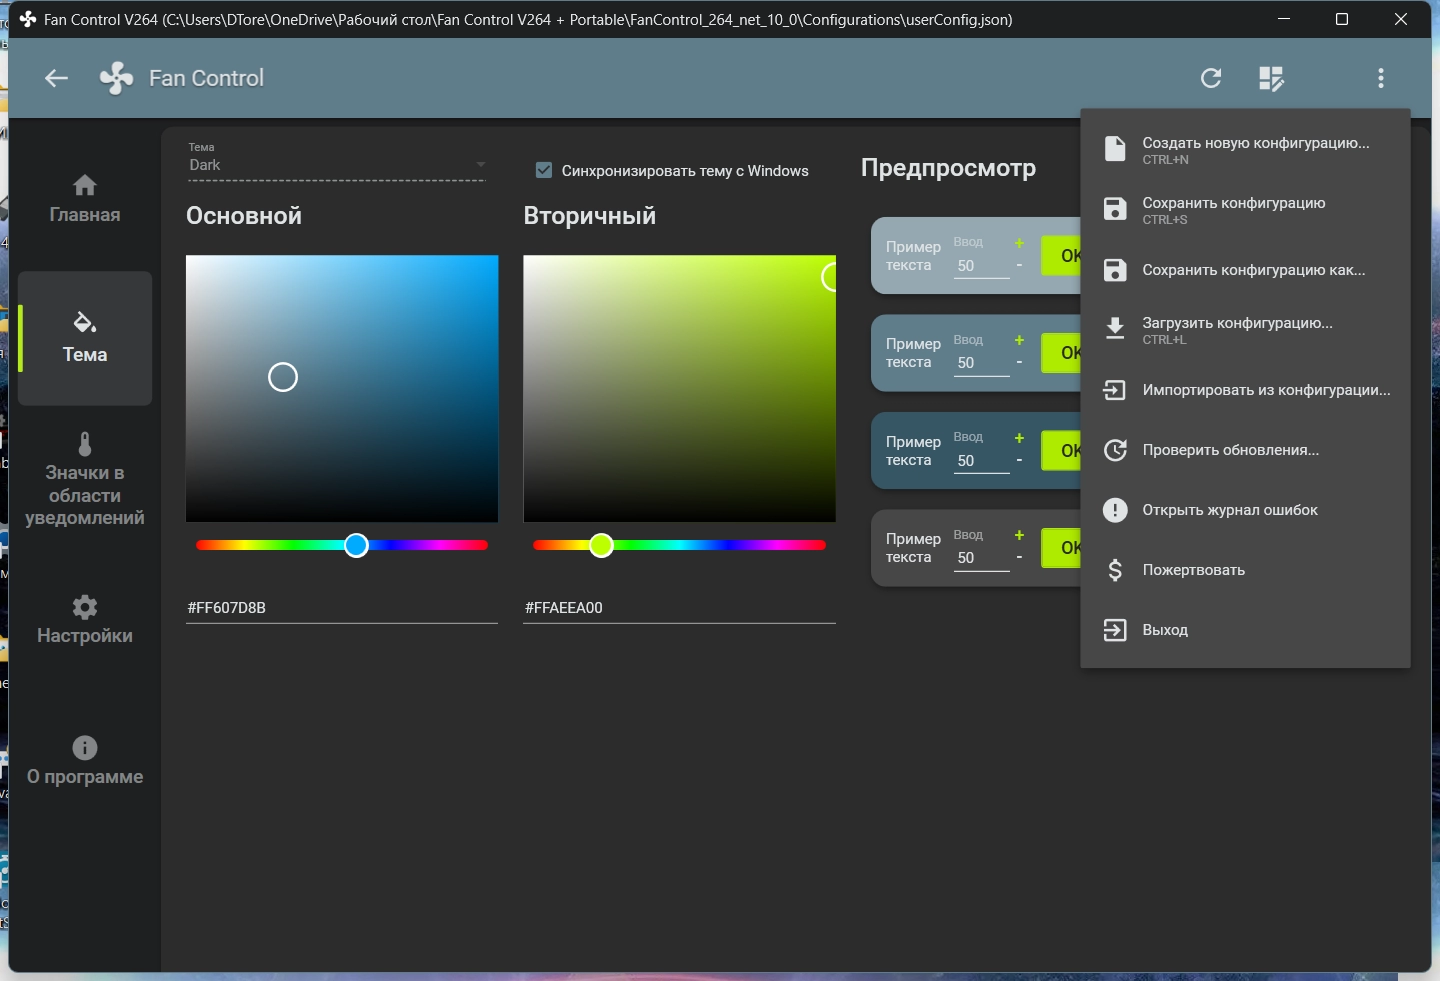Click Пожертвовать donate option
The height and width of the screenshot is (981, 1440).
(1193, 570)
